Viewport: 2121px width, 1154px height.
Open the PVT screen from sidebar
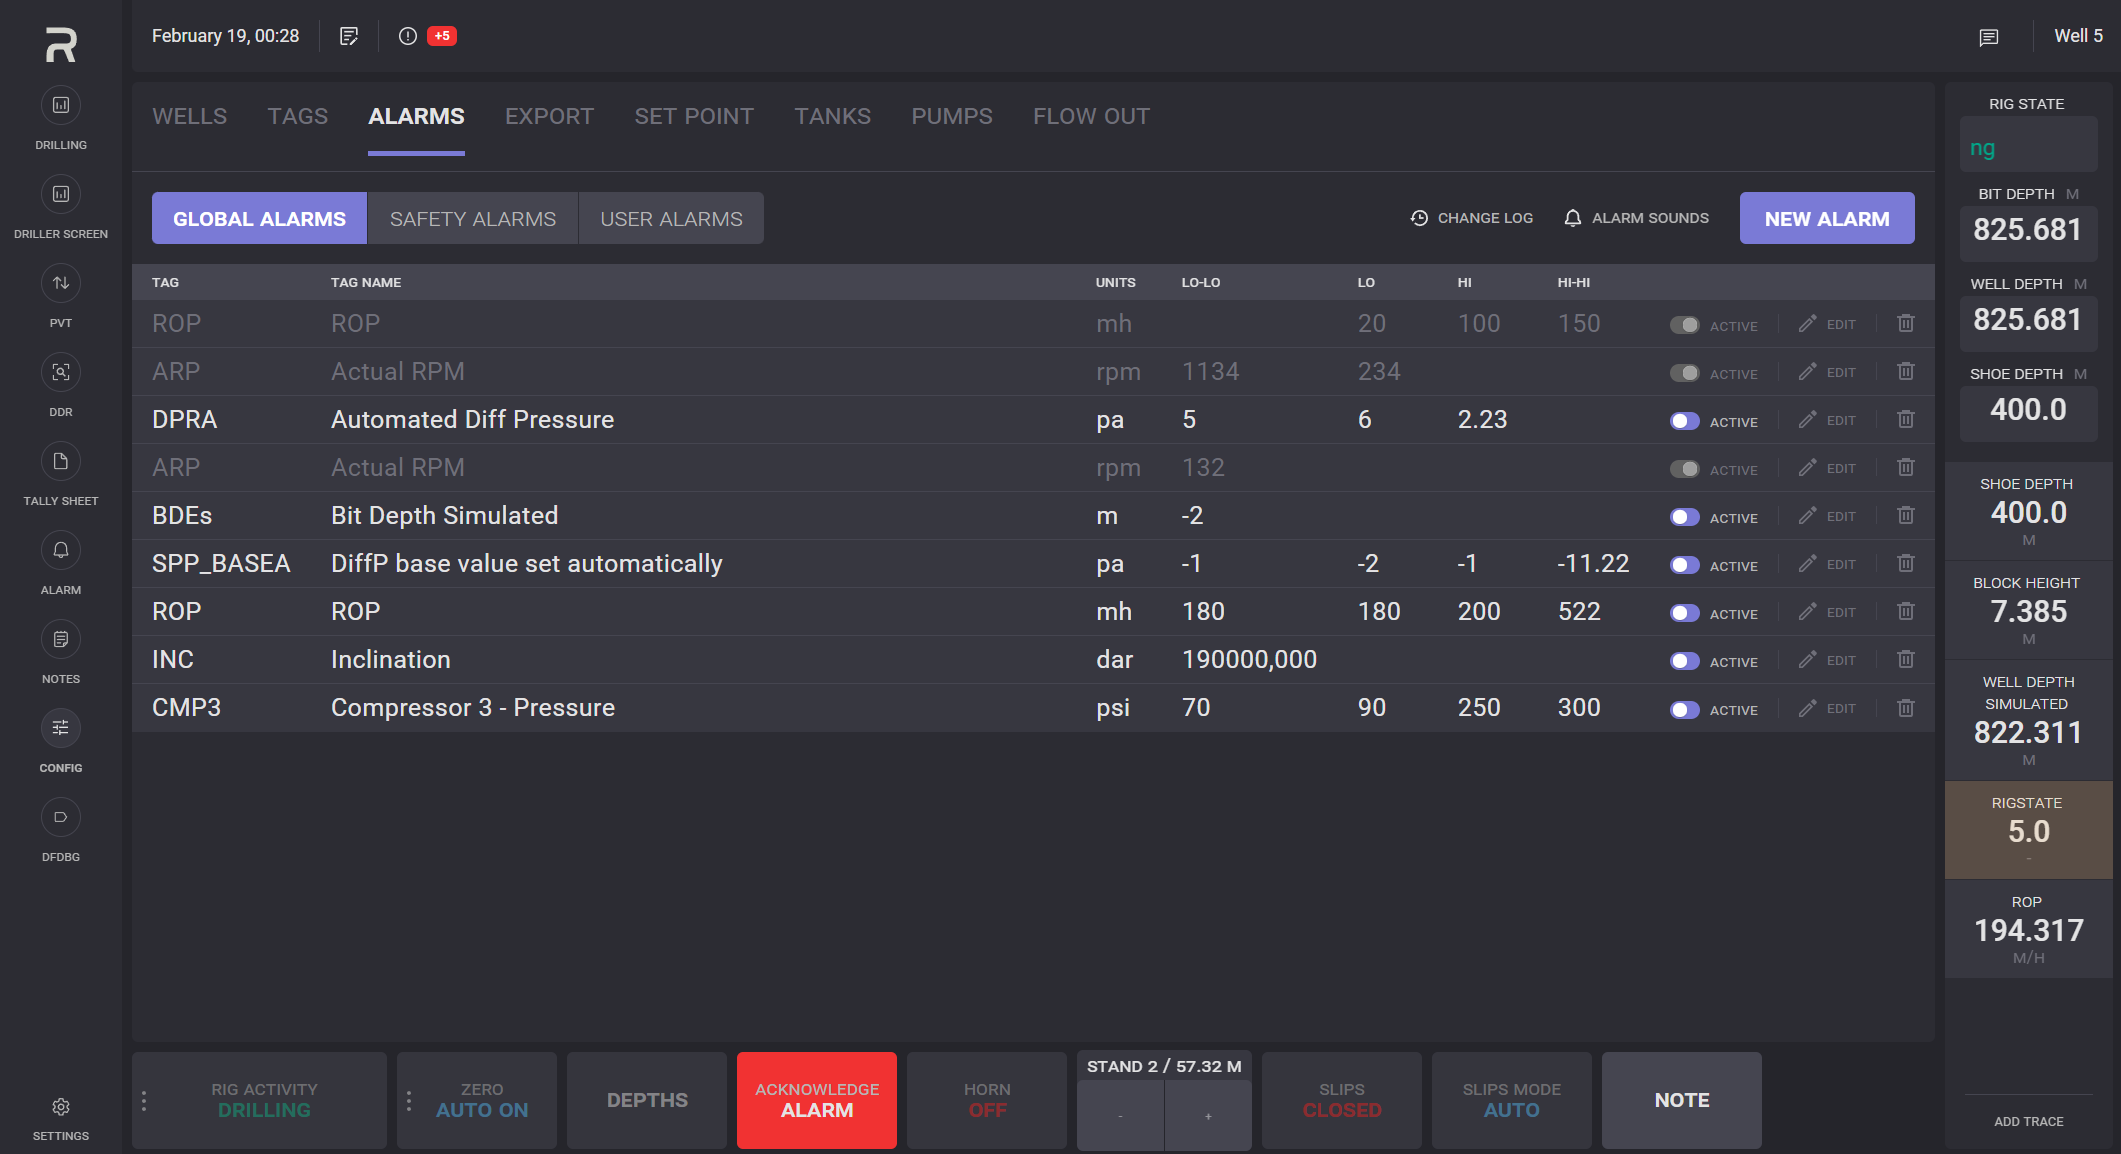point(60,284)
